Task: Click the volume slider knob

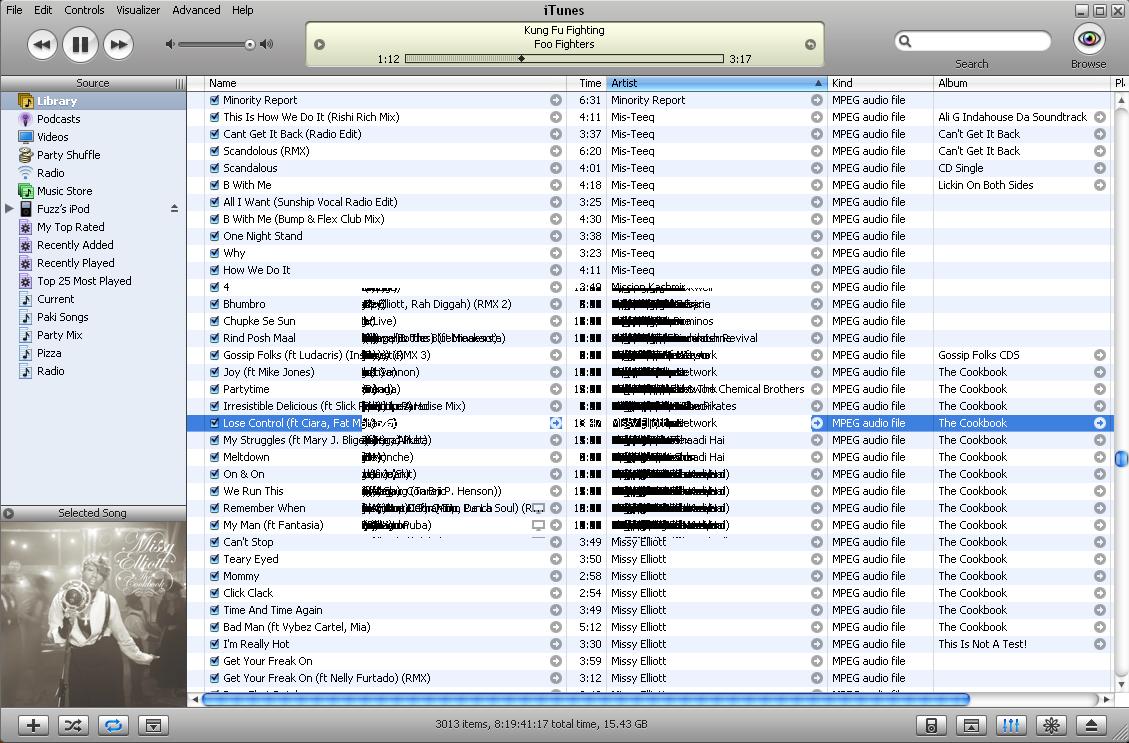Action: point(250,45)
